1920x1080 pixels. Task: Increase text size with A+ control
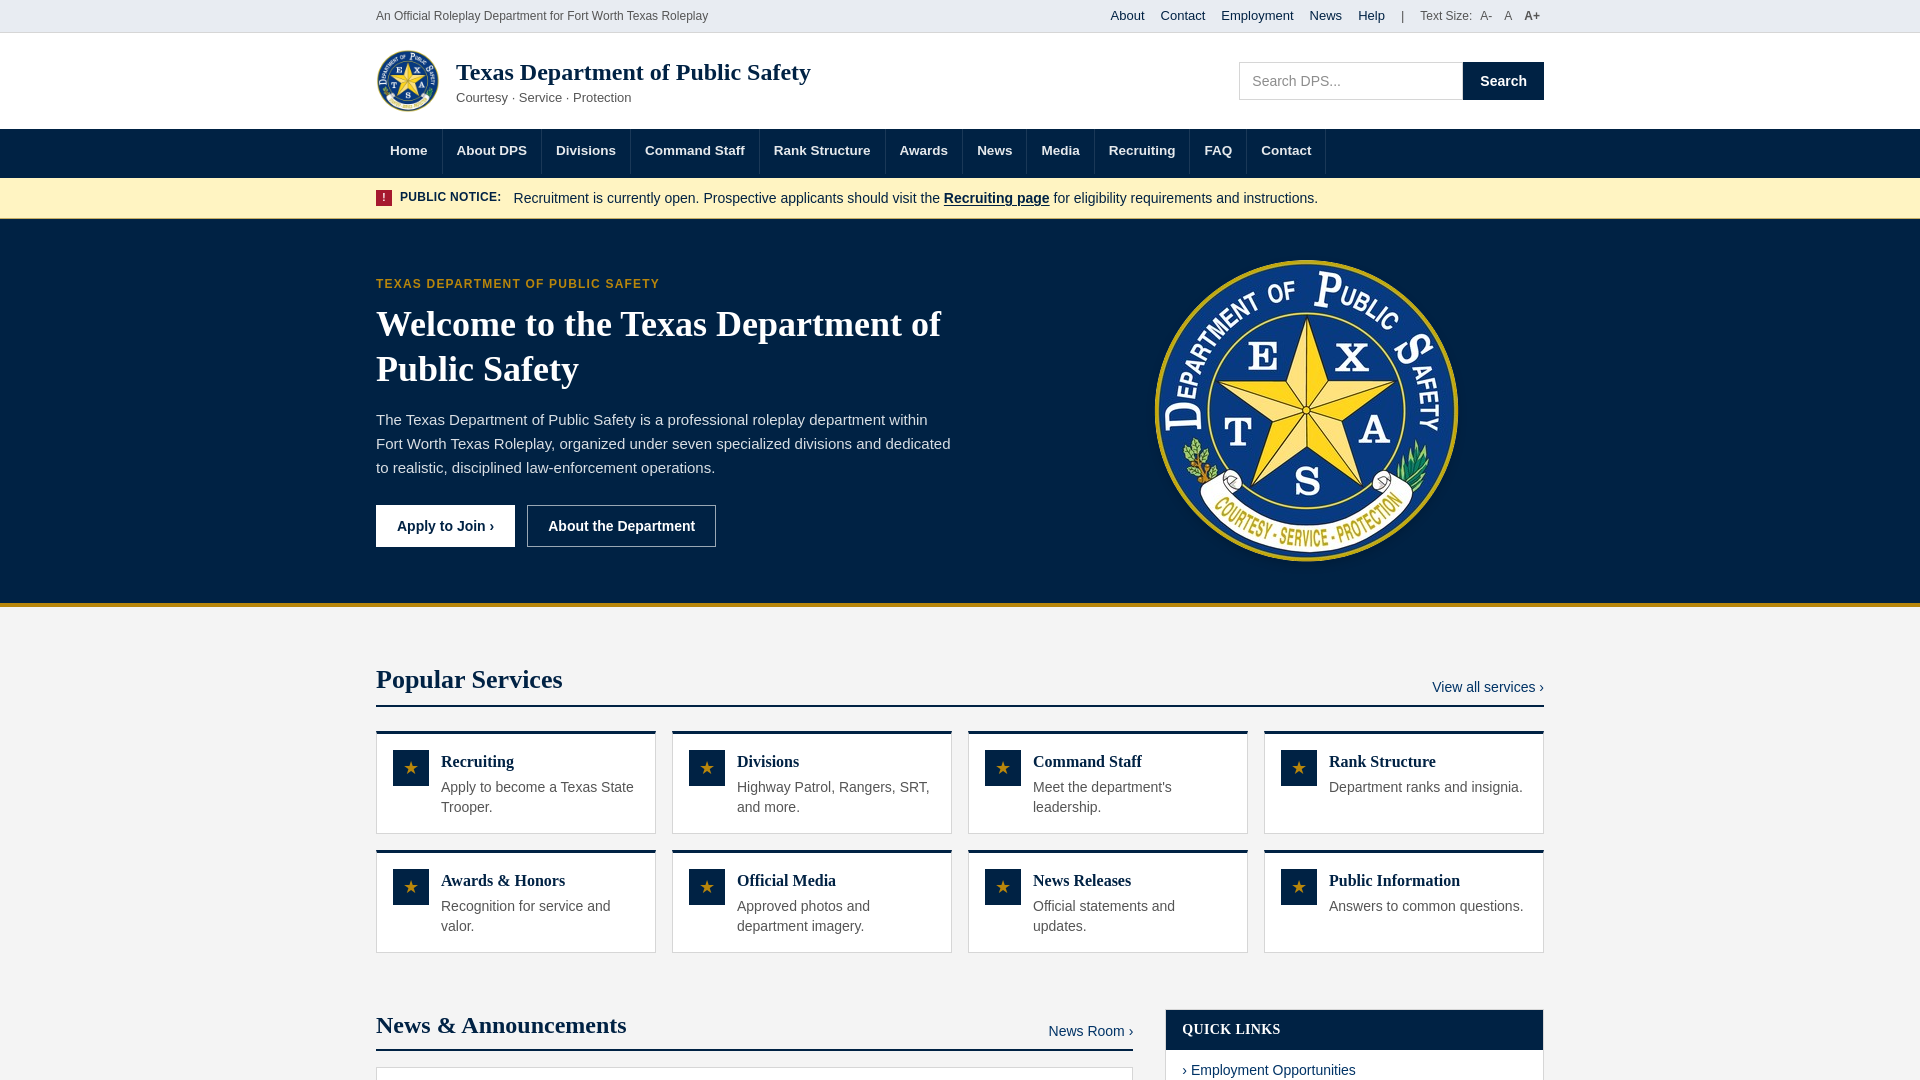pyautogui.click(x=1532, y=16)
